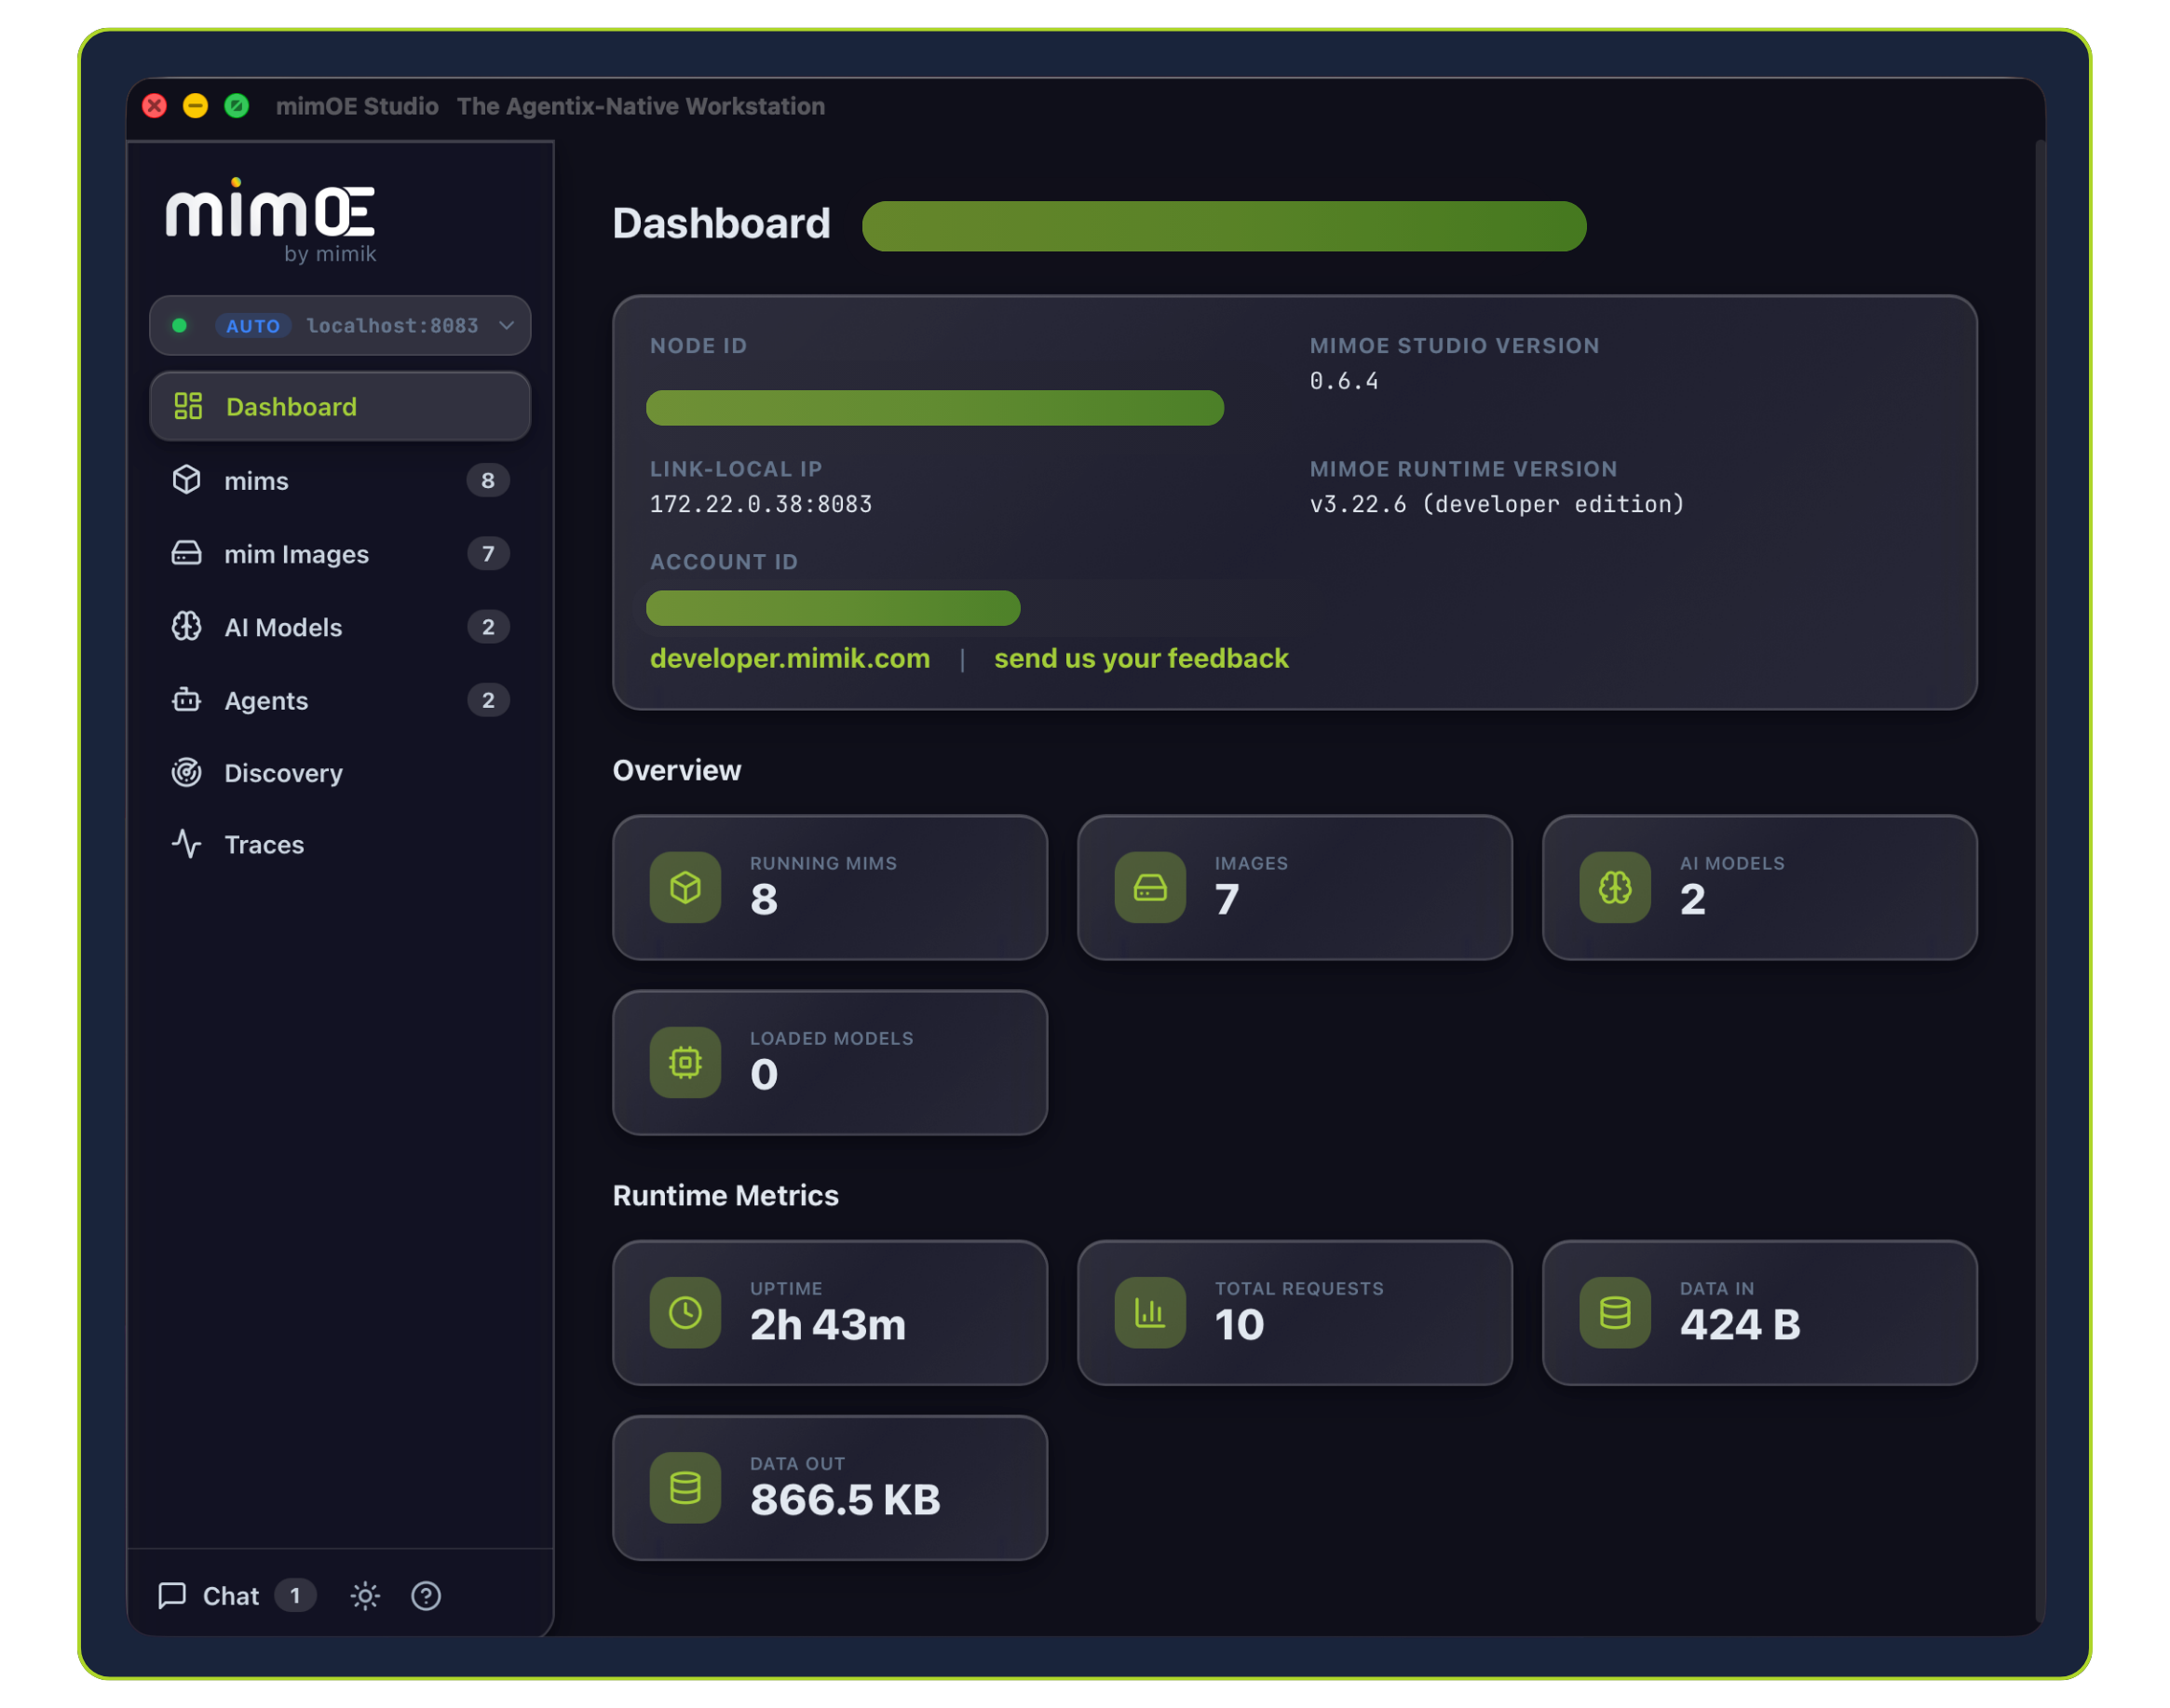The image size is (2170, 1708).
Task: Click the runtime version v3.22.6 text
Action: point(1497,504)
